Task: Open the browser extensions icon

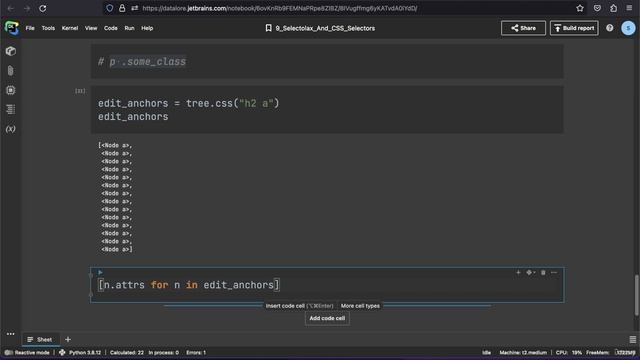Action: 613,8
